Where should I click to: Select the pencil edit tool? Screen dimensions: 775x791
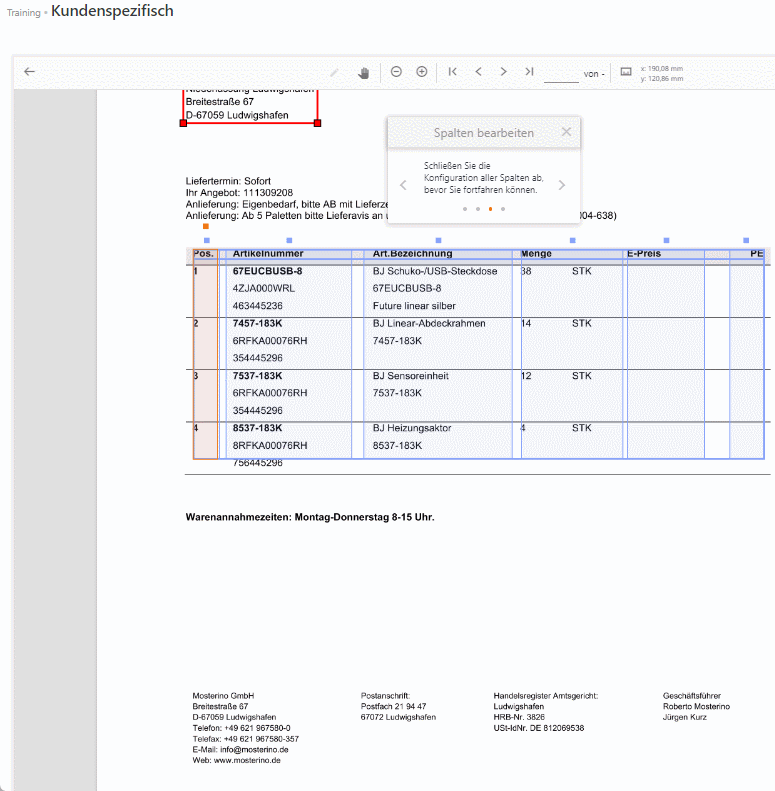coord(334,73)
